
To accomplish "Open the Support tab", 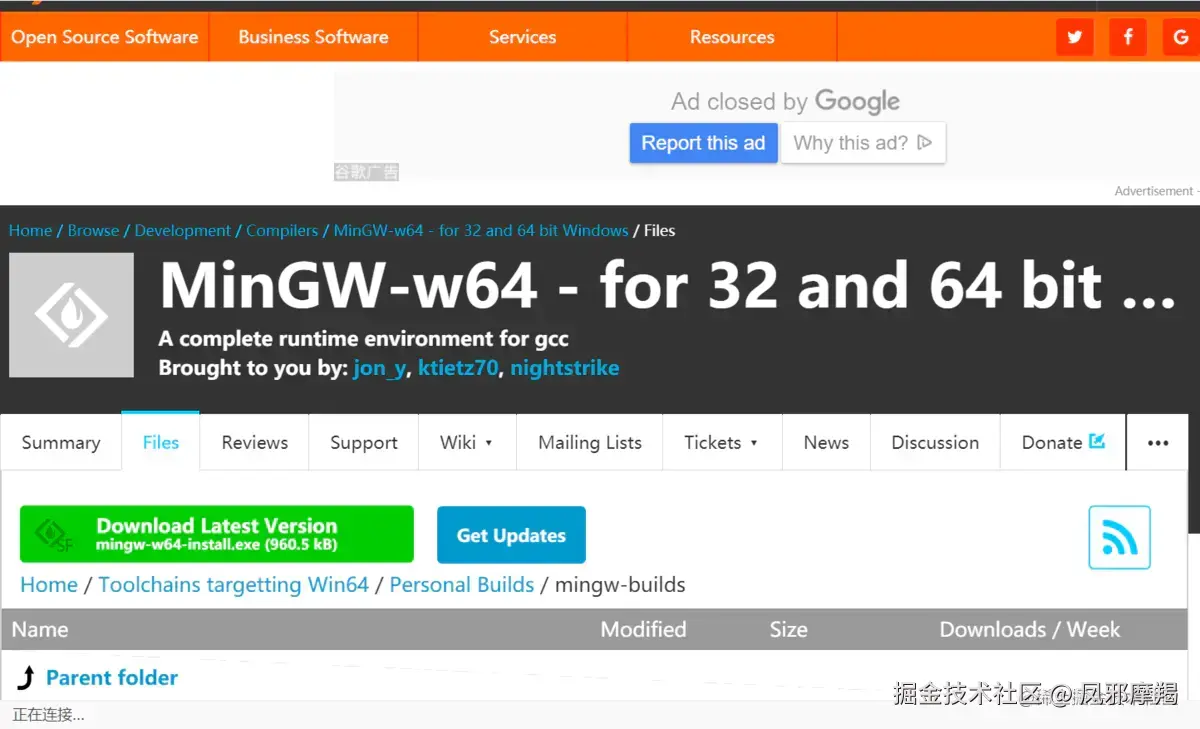I will [364, 442].
